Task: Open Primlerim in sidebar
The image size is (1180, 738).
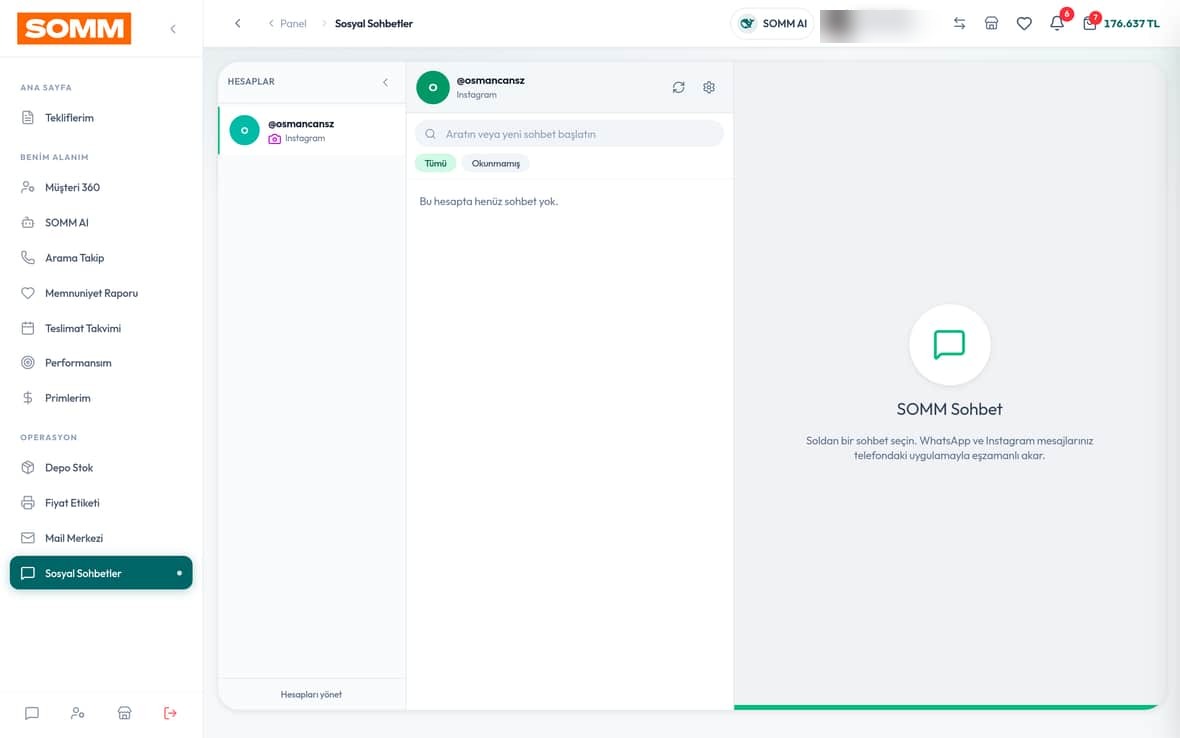Action: 101,398
